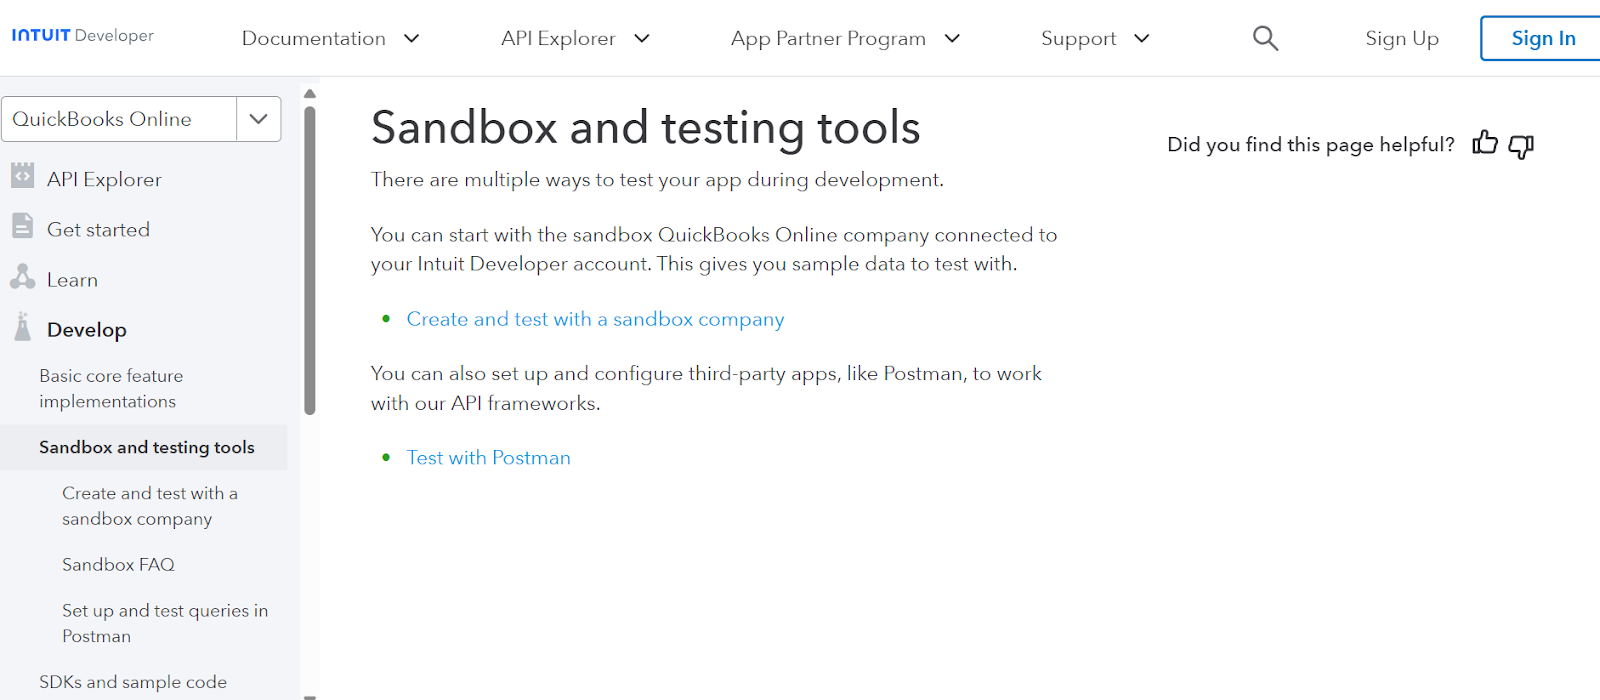Go to Get started in the sidebar
1600x700 pixels.
[x=98, y=229]
